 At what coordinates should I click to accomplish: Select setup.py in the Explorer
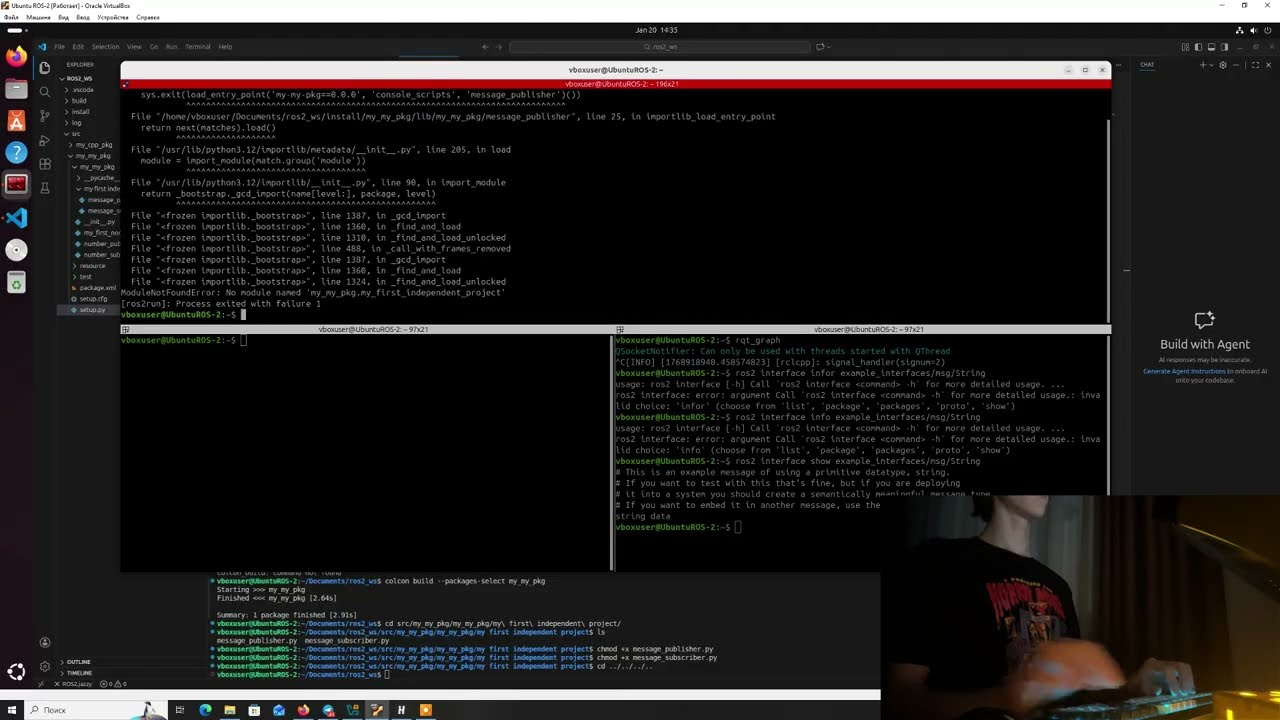coord(92,310)
